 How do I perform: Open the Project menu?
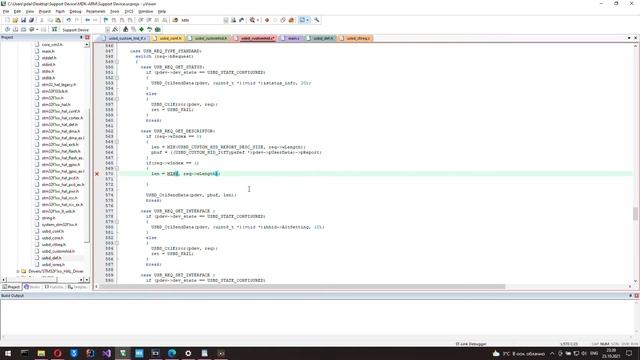pyautogui.click(x=44, y=11)
